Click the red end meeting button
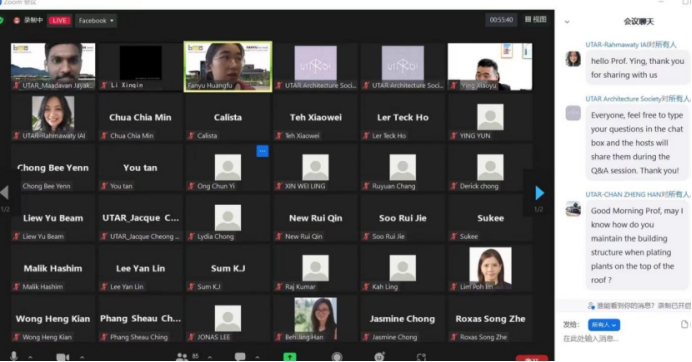Image resolution: width=692 pixels, height=362 pixels. click(532, 358)
